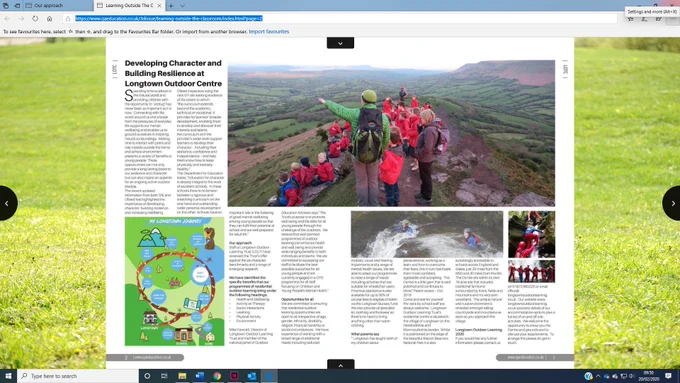
Task: Open Chrome from the taskbar
Action: pos(217,376)
